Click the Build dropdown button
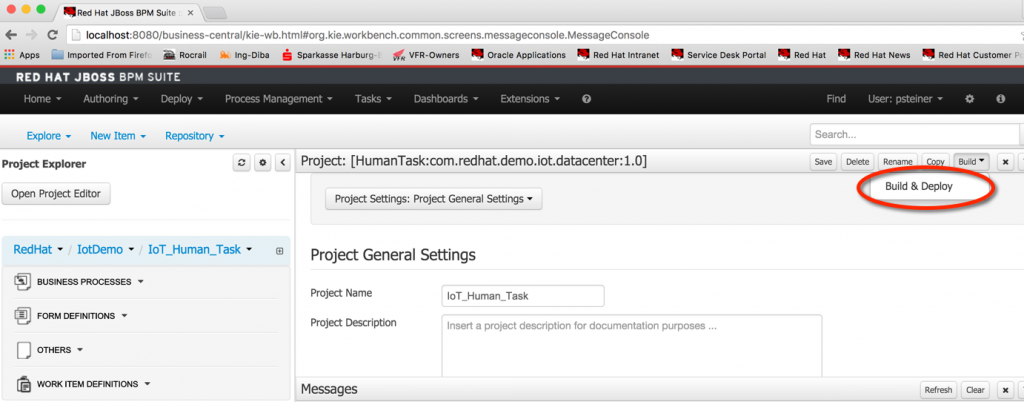1024x402 pixels. click(972, 162)
